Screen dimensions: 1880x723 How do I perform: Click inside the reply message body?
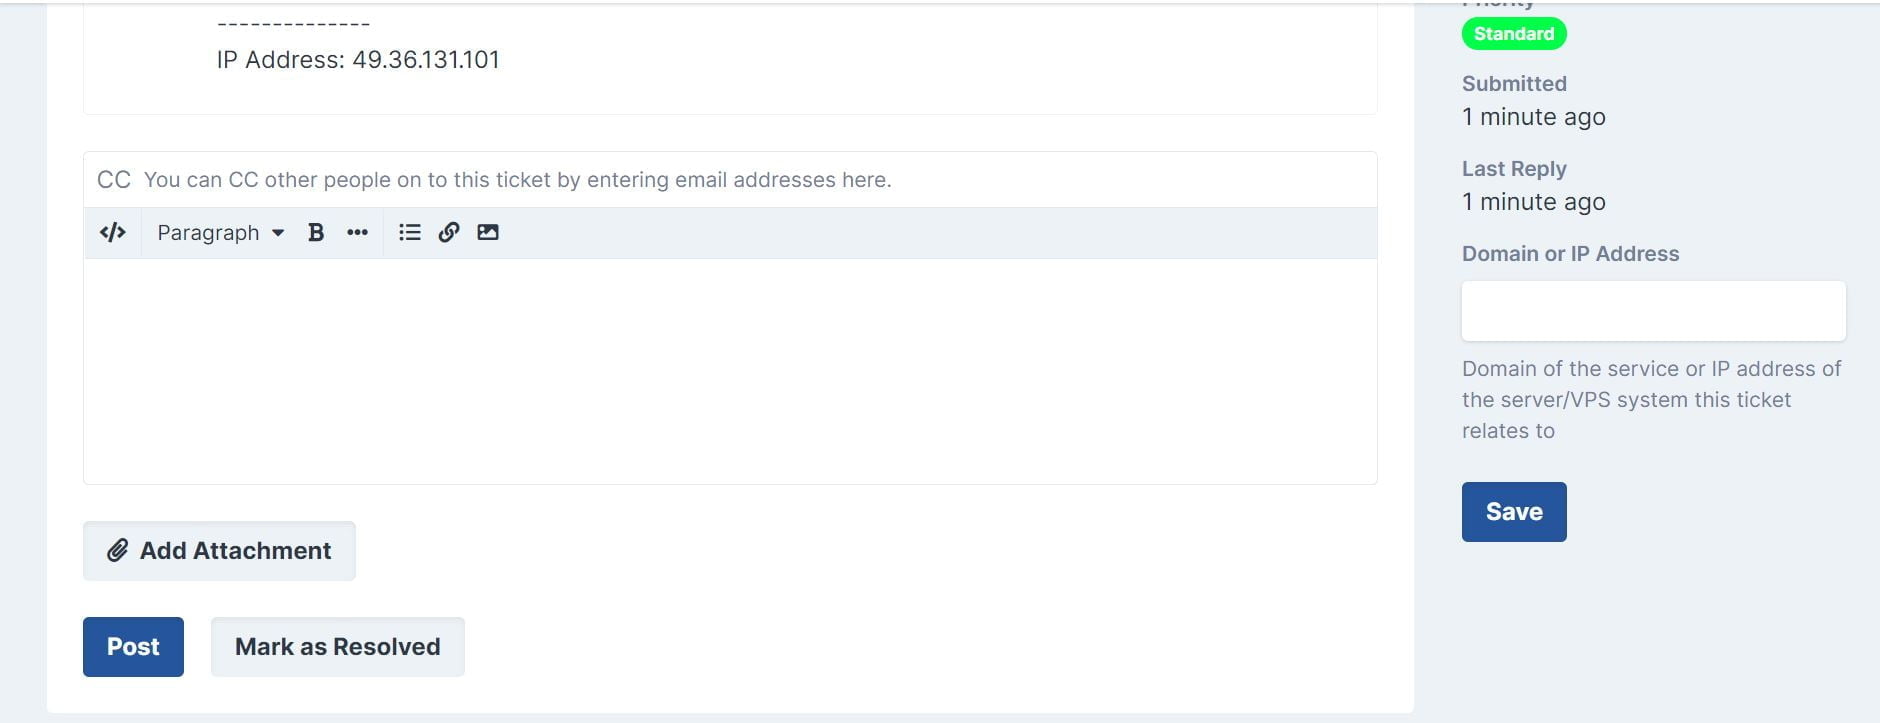730,371
